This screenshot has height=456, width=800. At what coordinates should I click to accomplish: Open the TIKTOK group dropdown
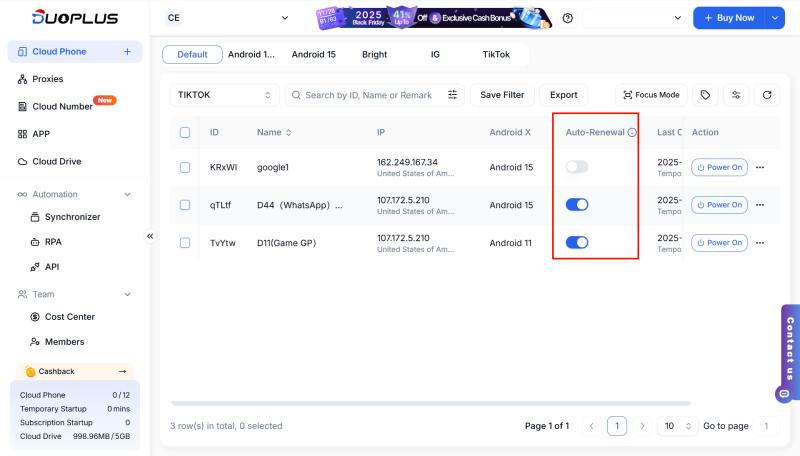pos(224,95)
